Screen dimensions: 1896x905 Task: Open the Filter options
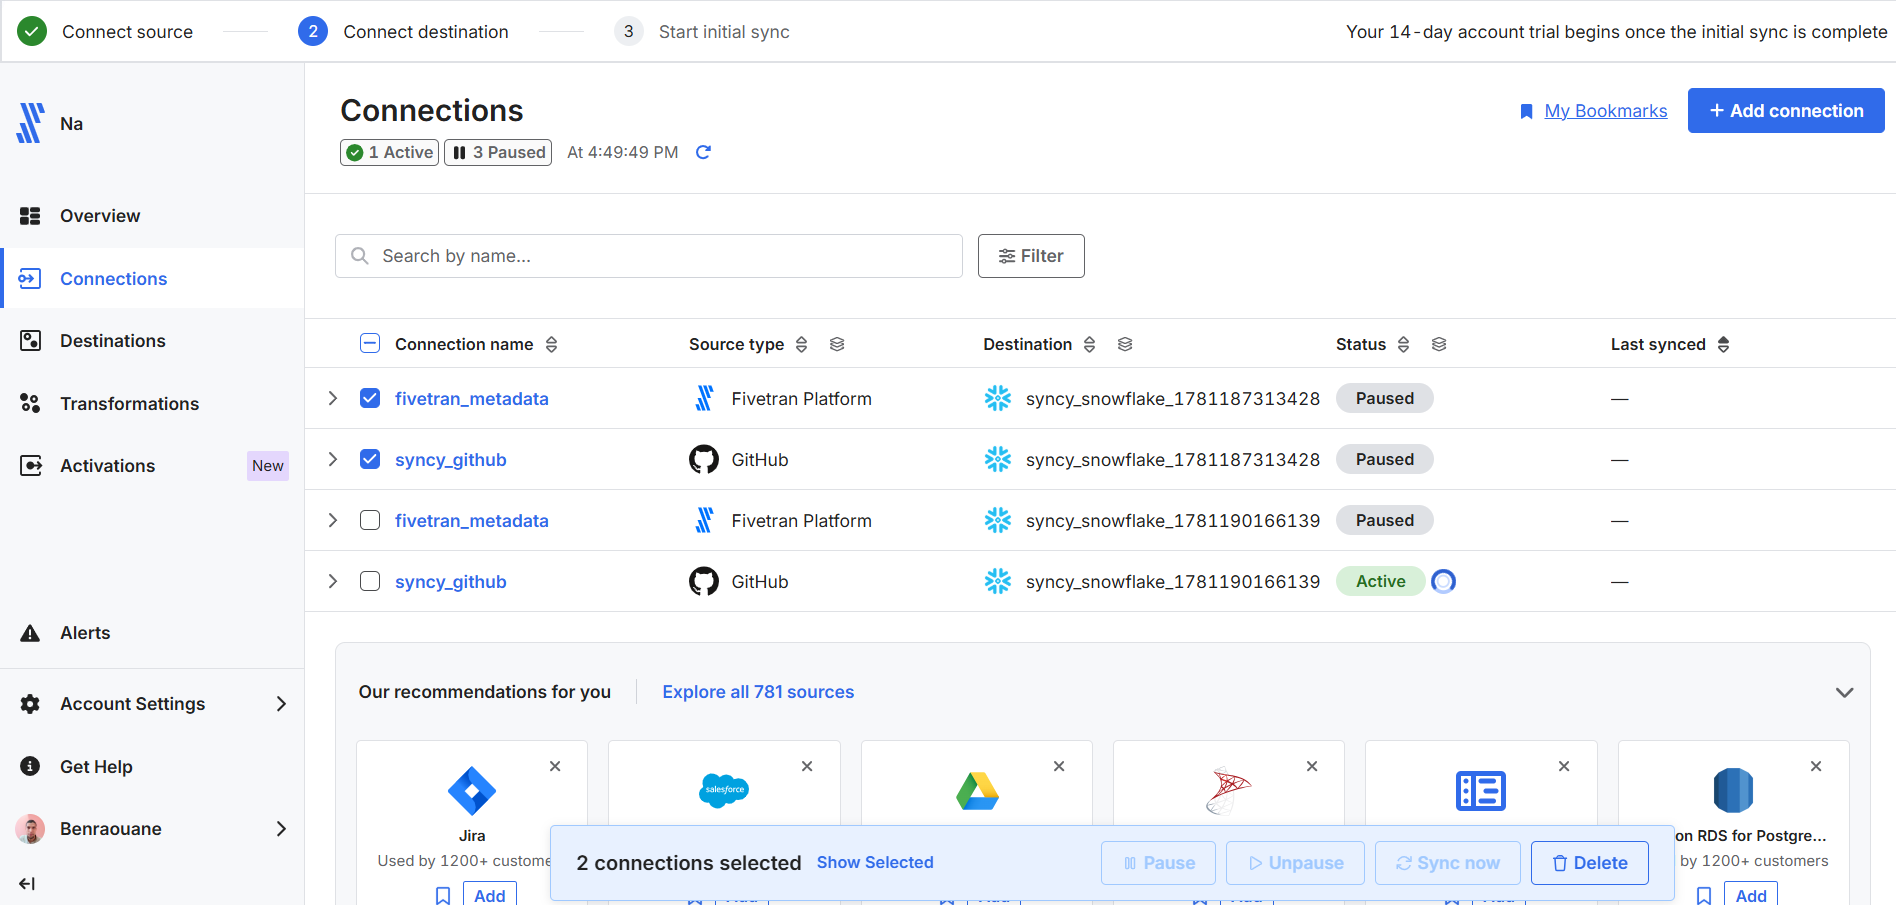(1031, 256)
